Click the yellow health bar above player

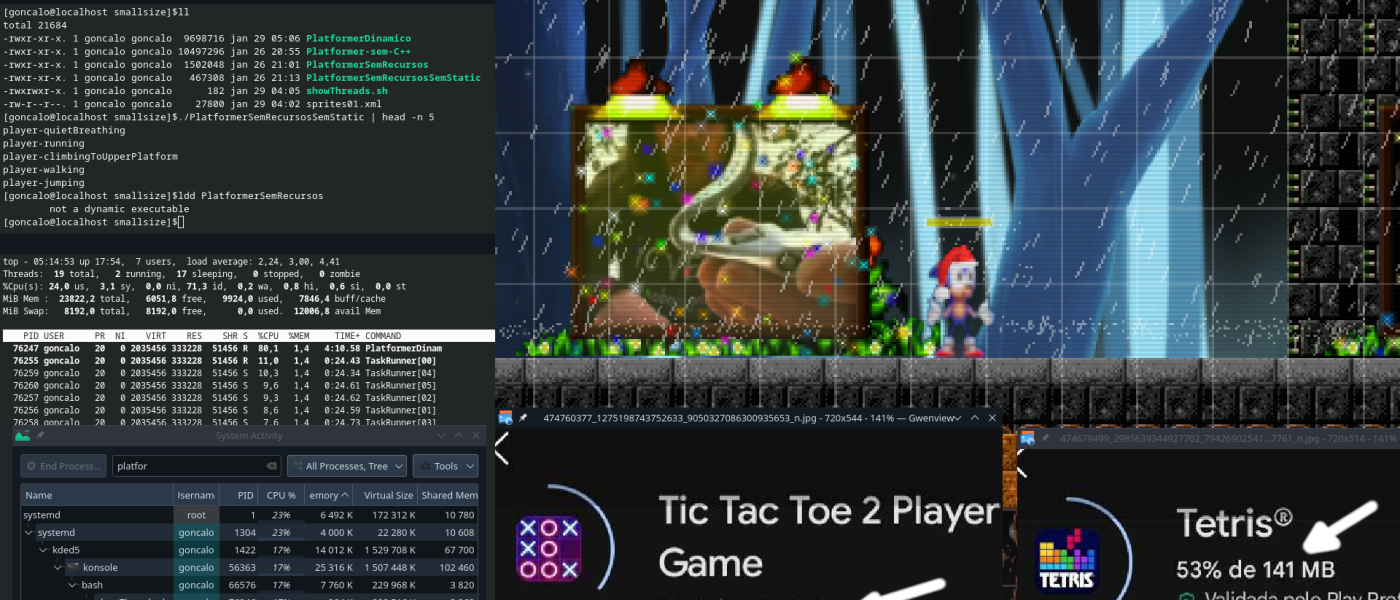[958, 222]
